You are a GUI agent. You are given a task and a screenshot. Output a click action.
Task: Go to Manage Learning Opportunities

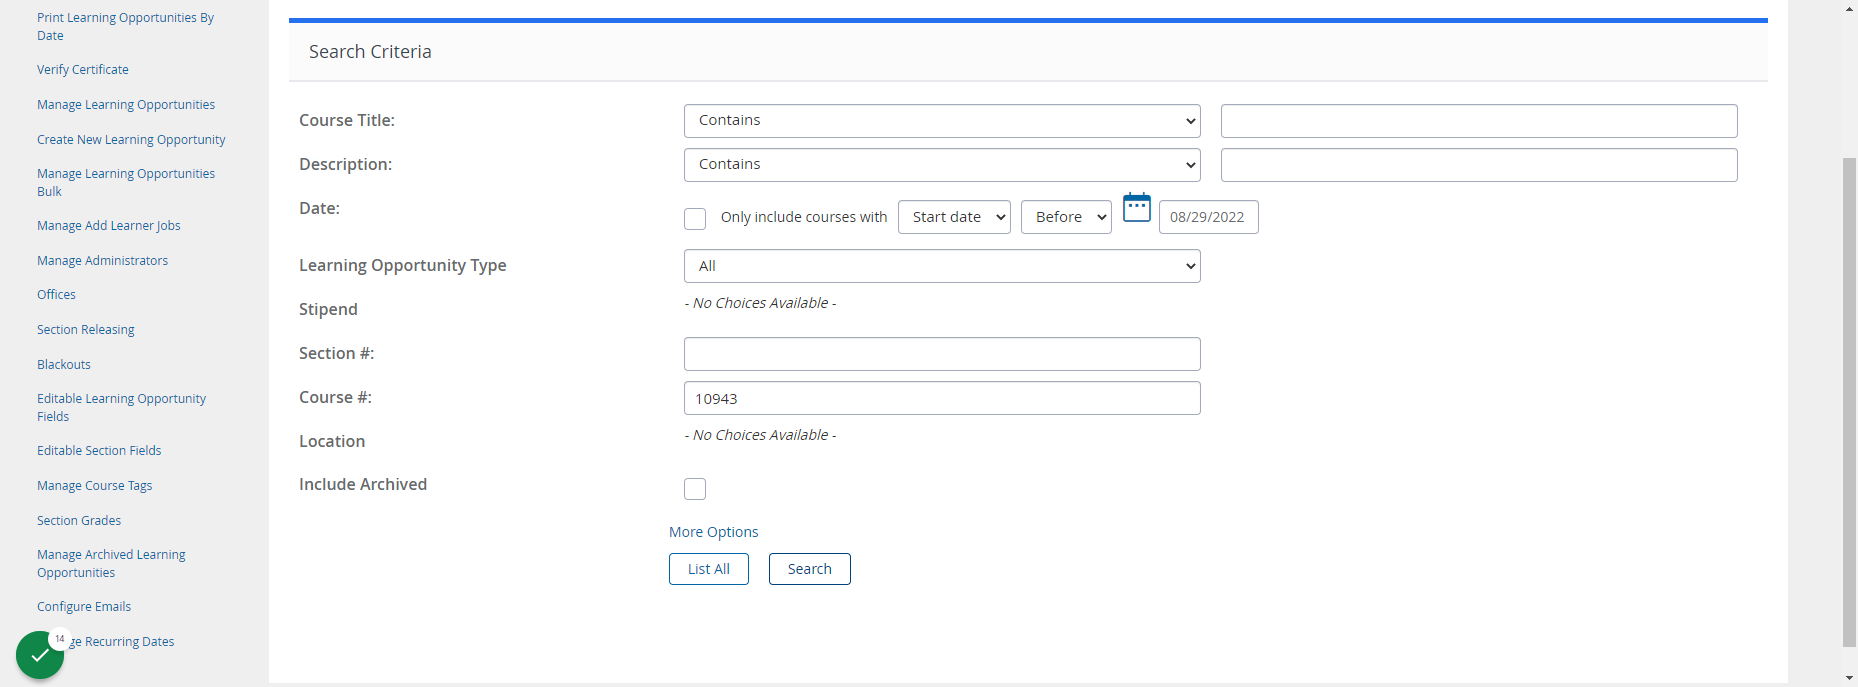click(x=126, y=105)
